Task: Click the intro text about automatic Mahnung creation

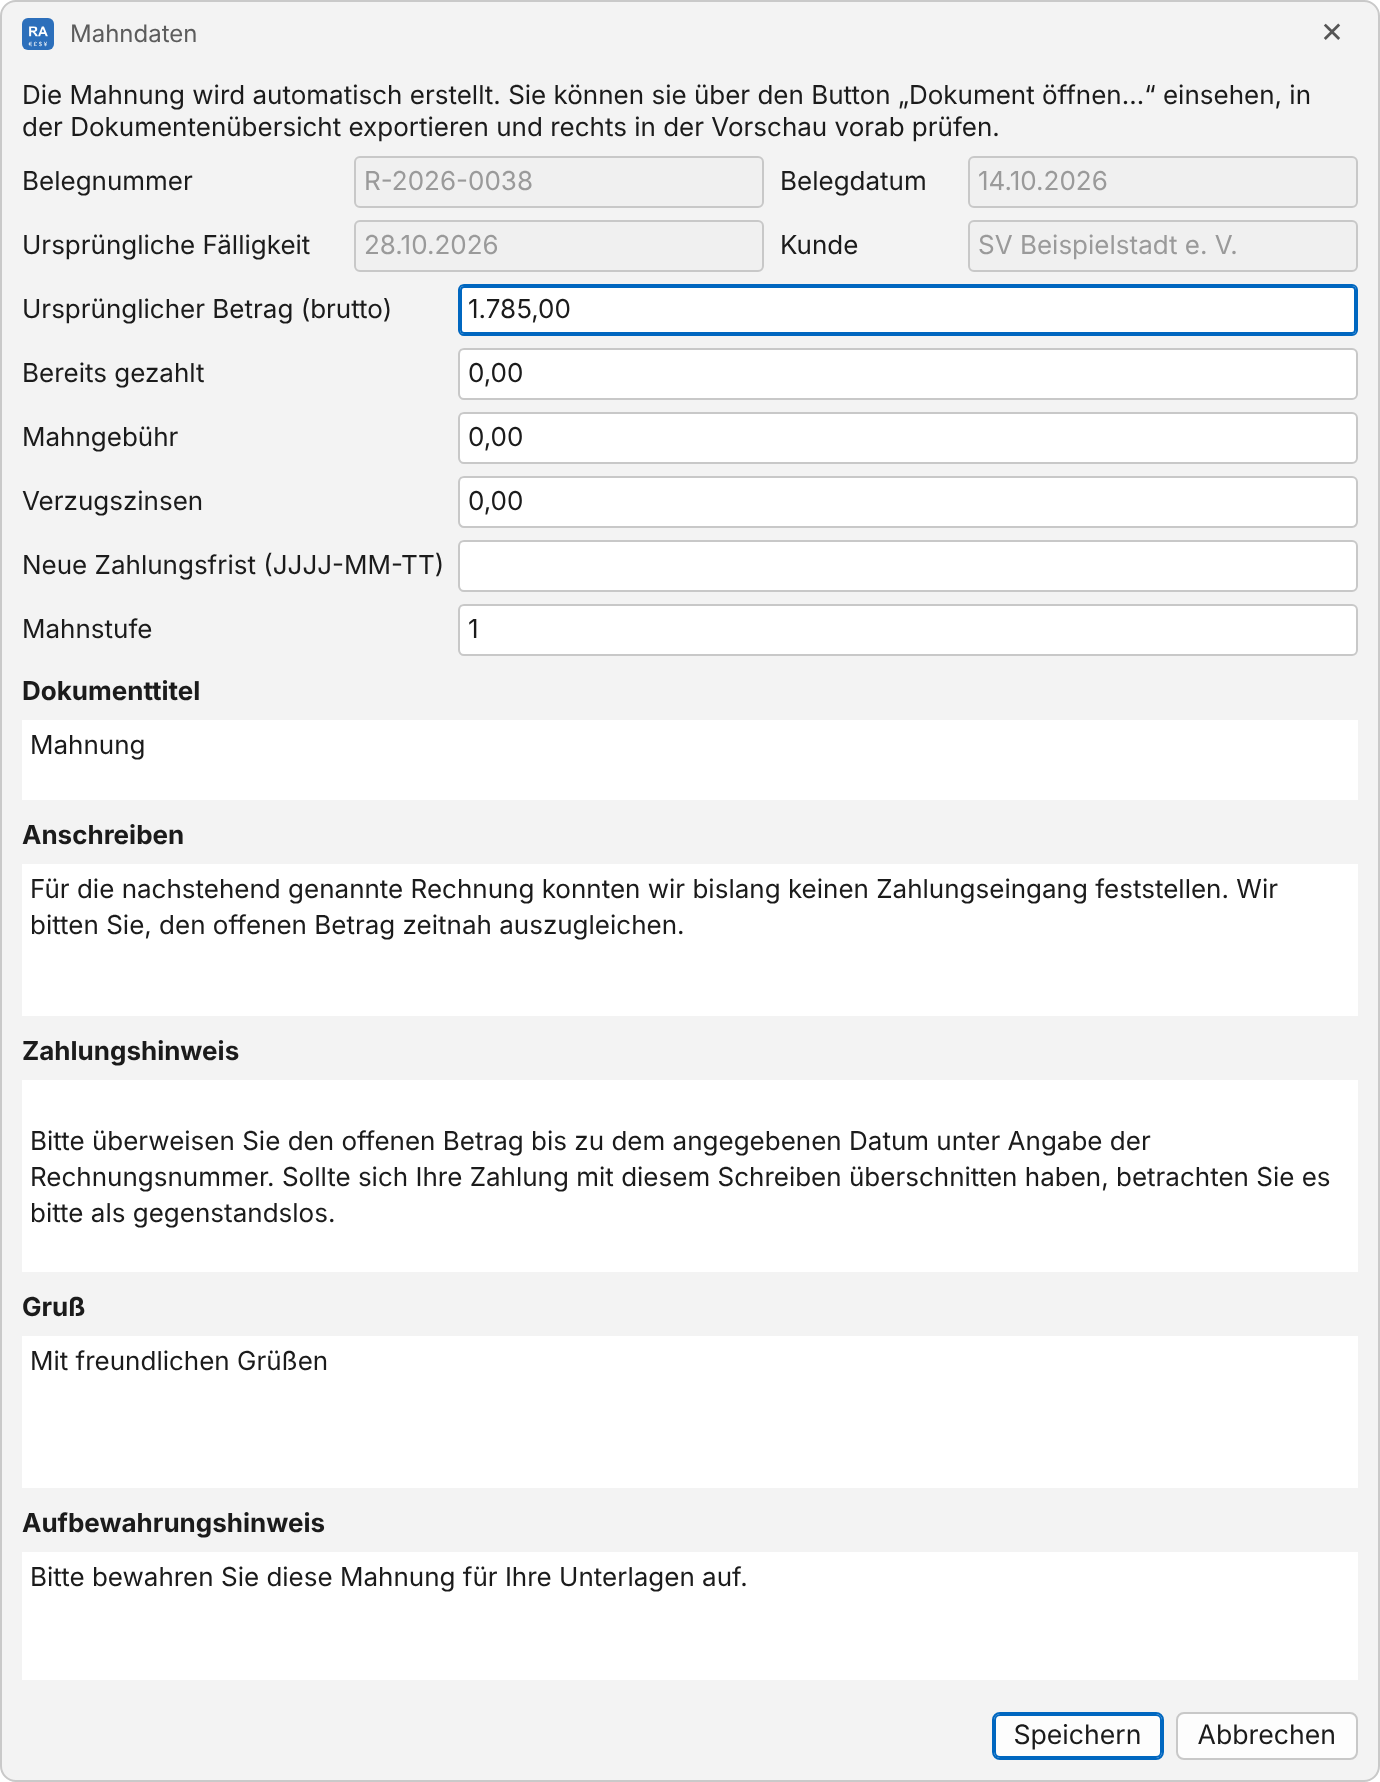Action: click(666, 111)
